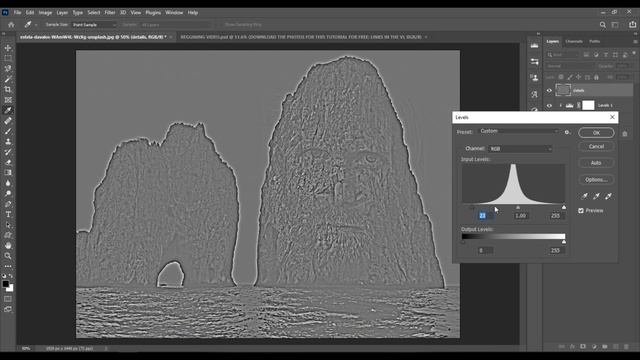Click the black point eyedropper in Levels
This screenshot has height=360, width=640.
584,196
